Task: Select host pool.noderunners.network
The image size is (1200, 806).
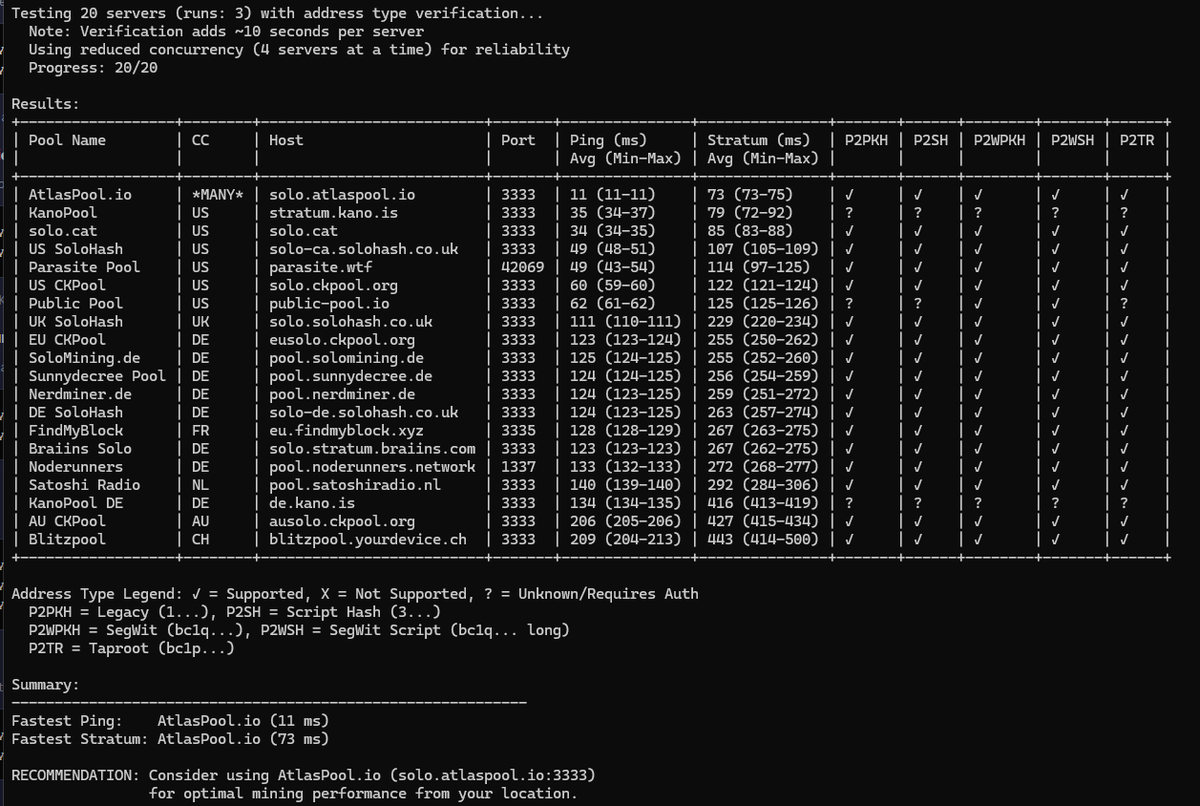Action: pos(372,466)
